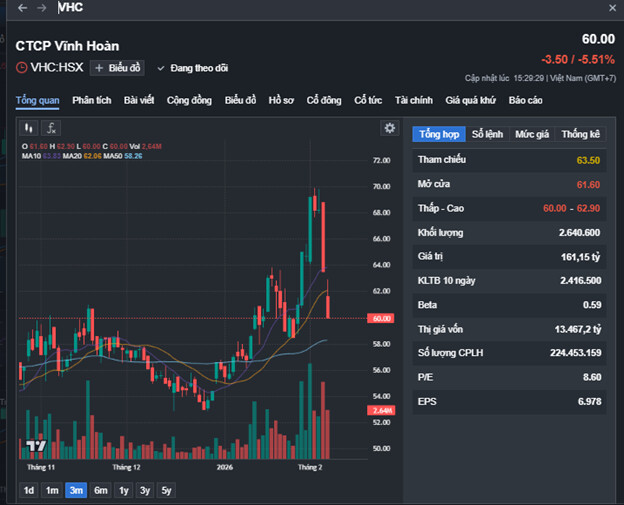Click the MA10 indicator legend label
The image size is (624, 505).
31,156
